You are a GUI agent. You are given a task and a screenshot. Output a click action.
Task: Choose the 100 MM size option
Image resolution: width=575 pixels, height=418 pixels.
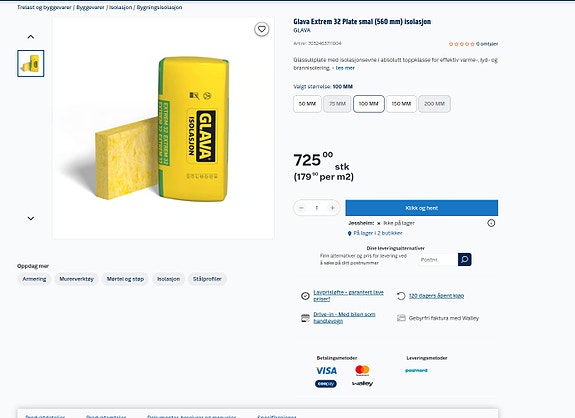click(369, 104)
